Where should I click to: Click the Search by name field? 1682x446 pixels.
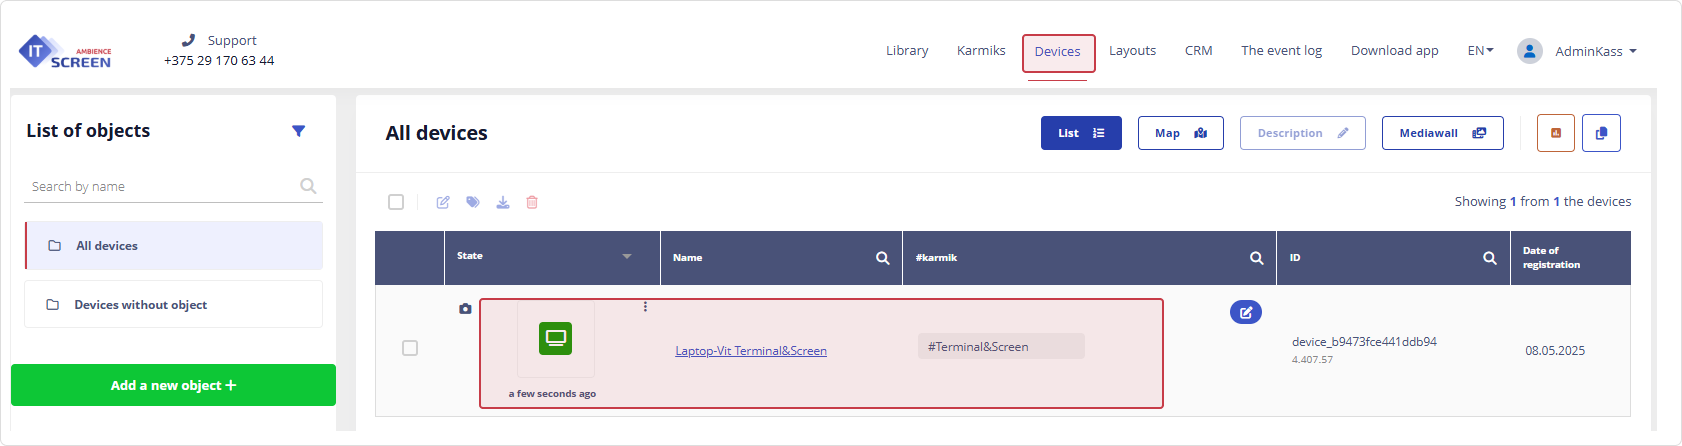tap(160, 187)
